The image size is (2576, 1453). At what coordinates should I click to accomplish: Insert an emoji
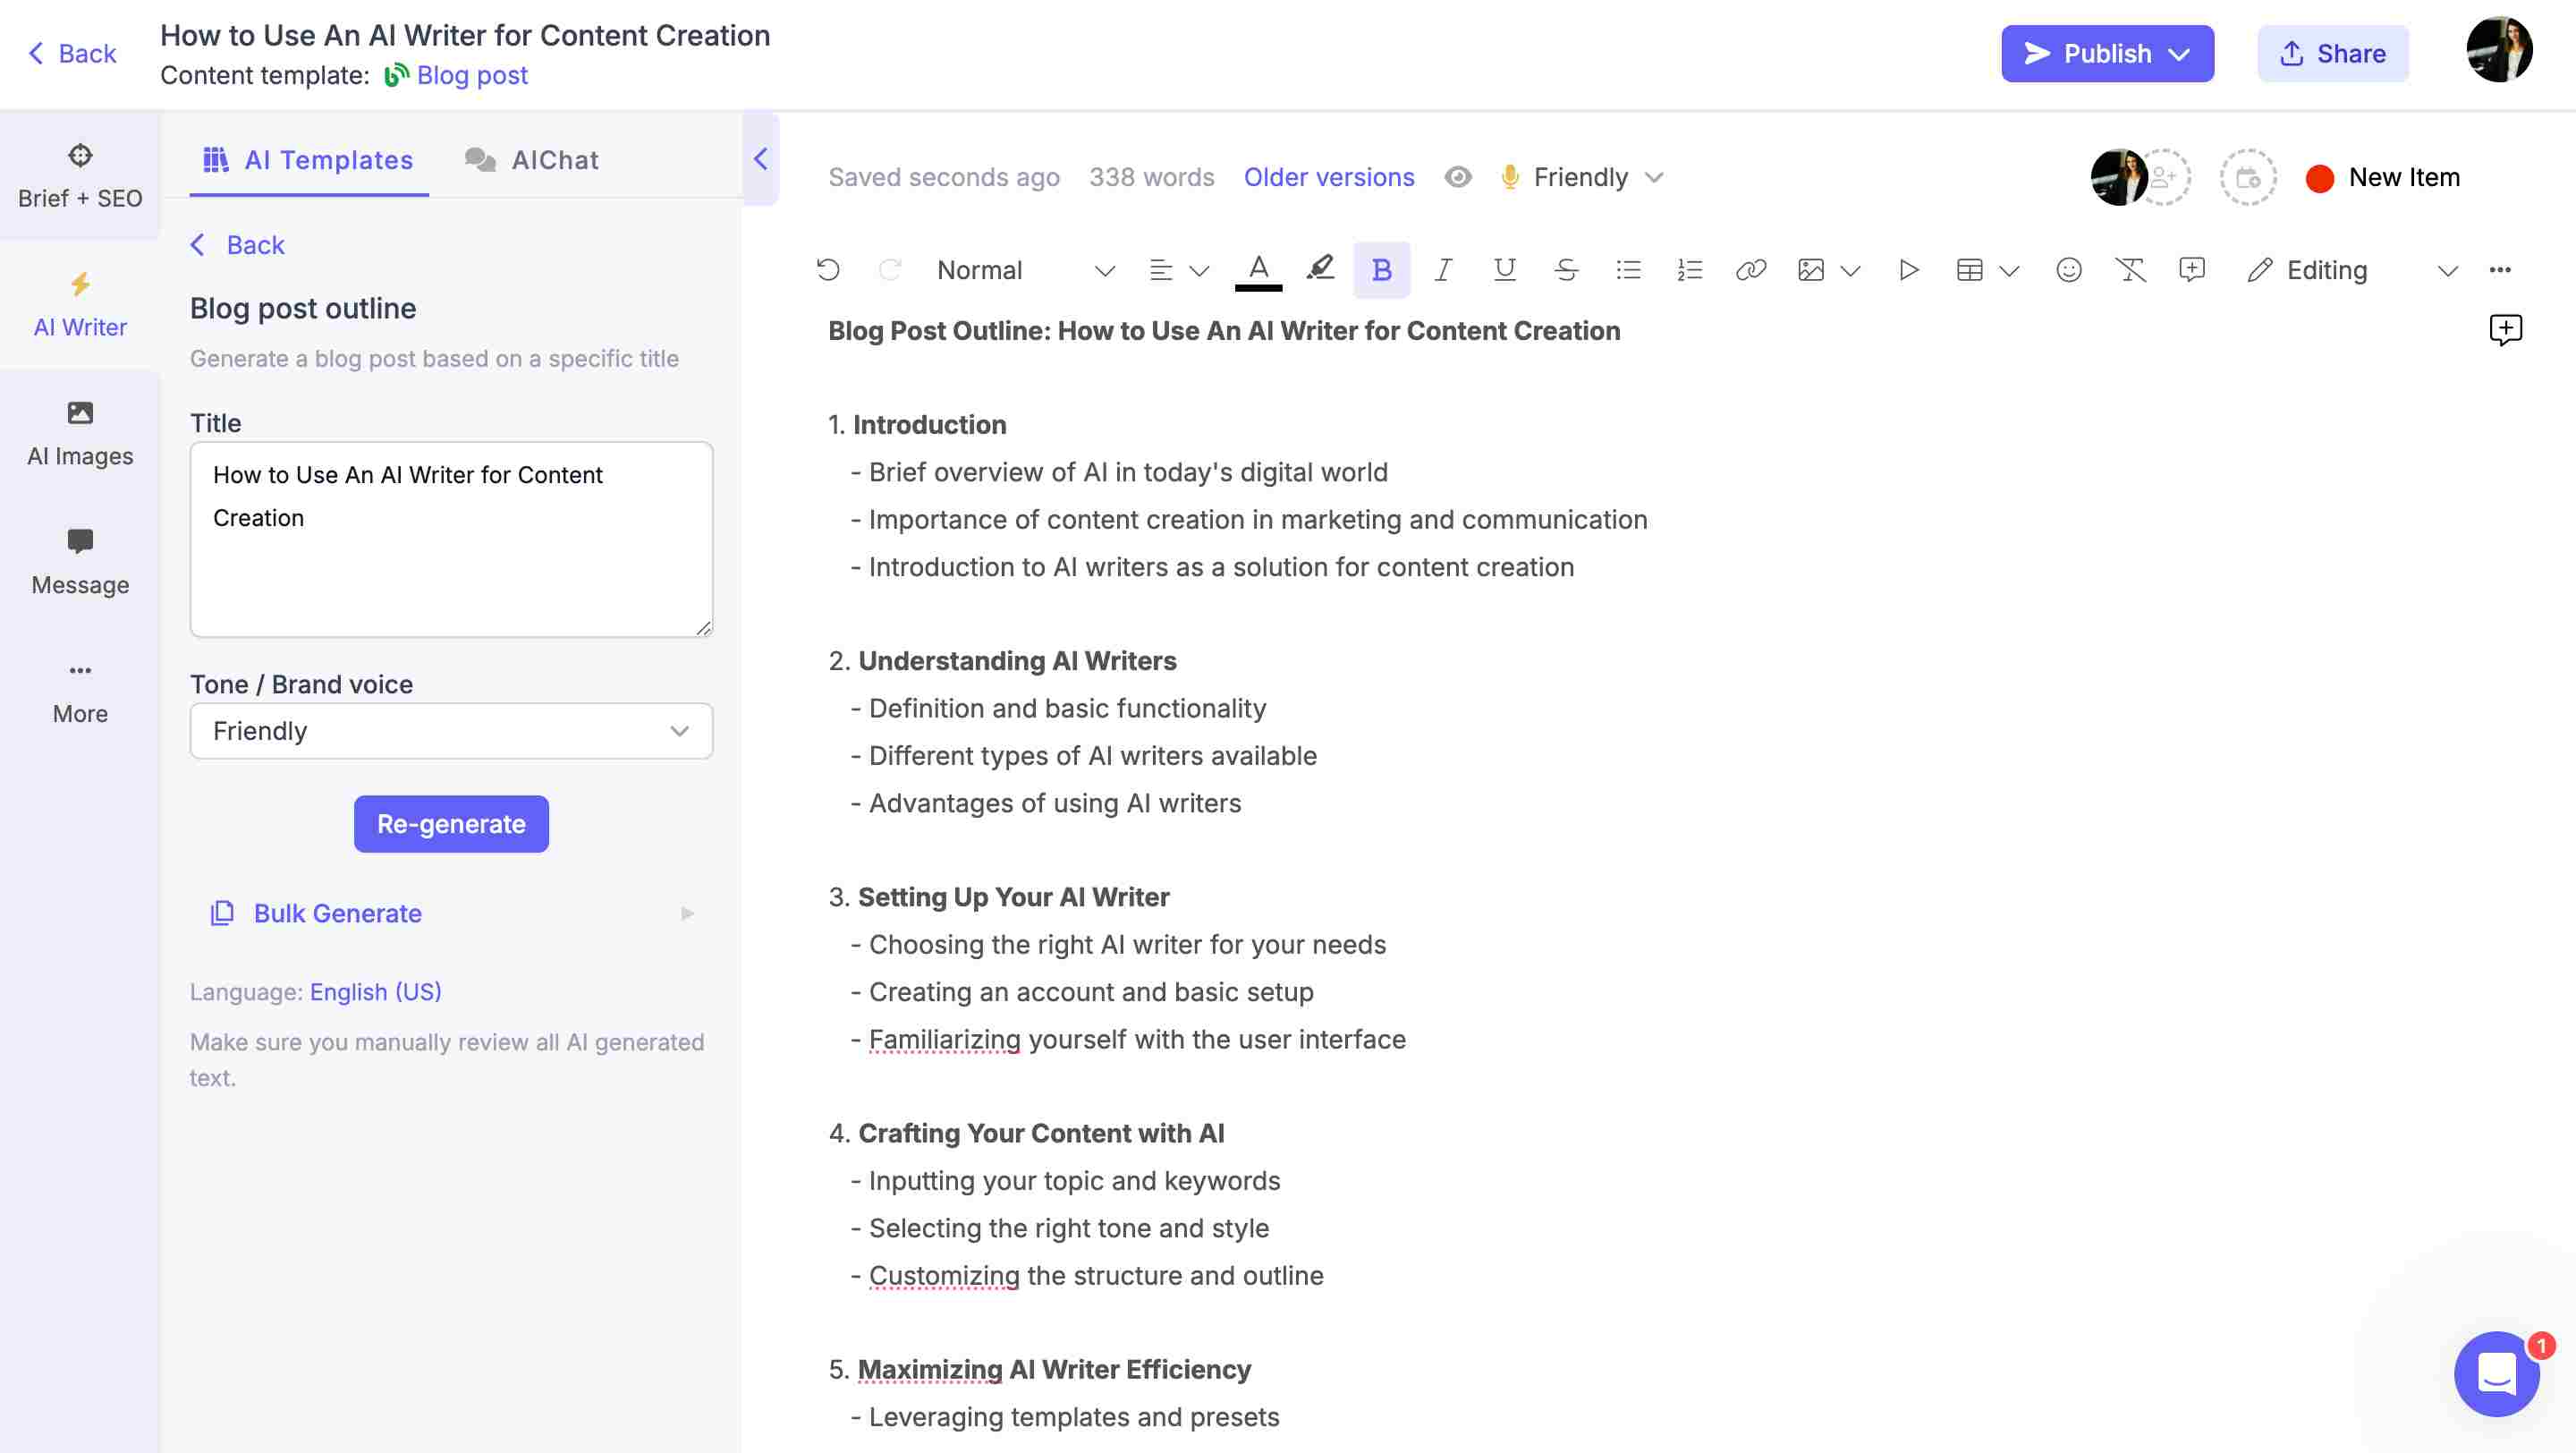[2068, 269]
